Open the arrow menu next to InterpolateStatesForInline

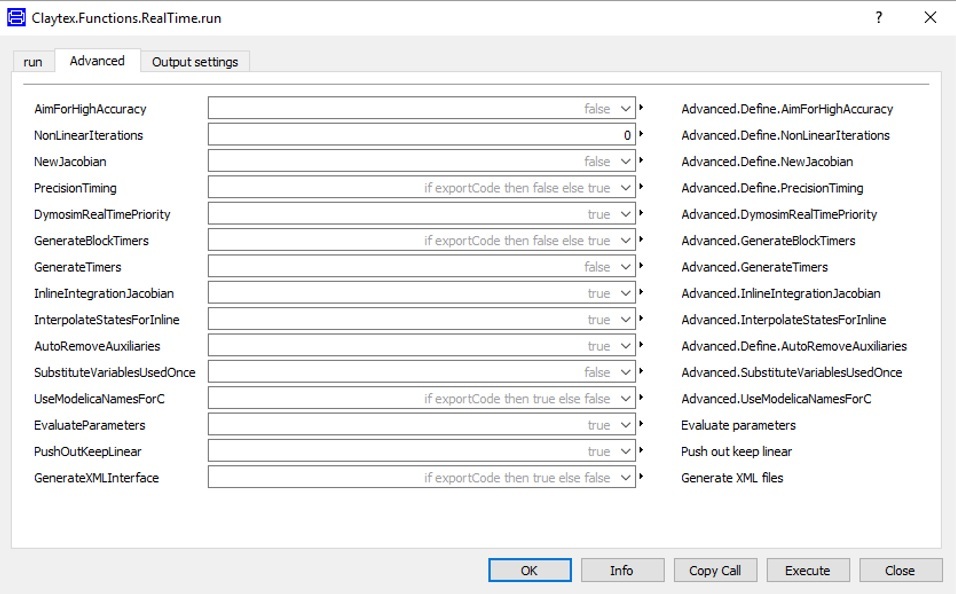[641, 318]
